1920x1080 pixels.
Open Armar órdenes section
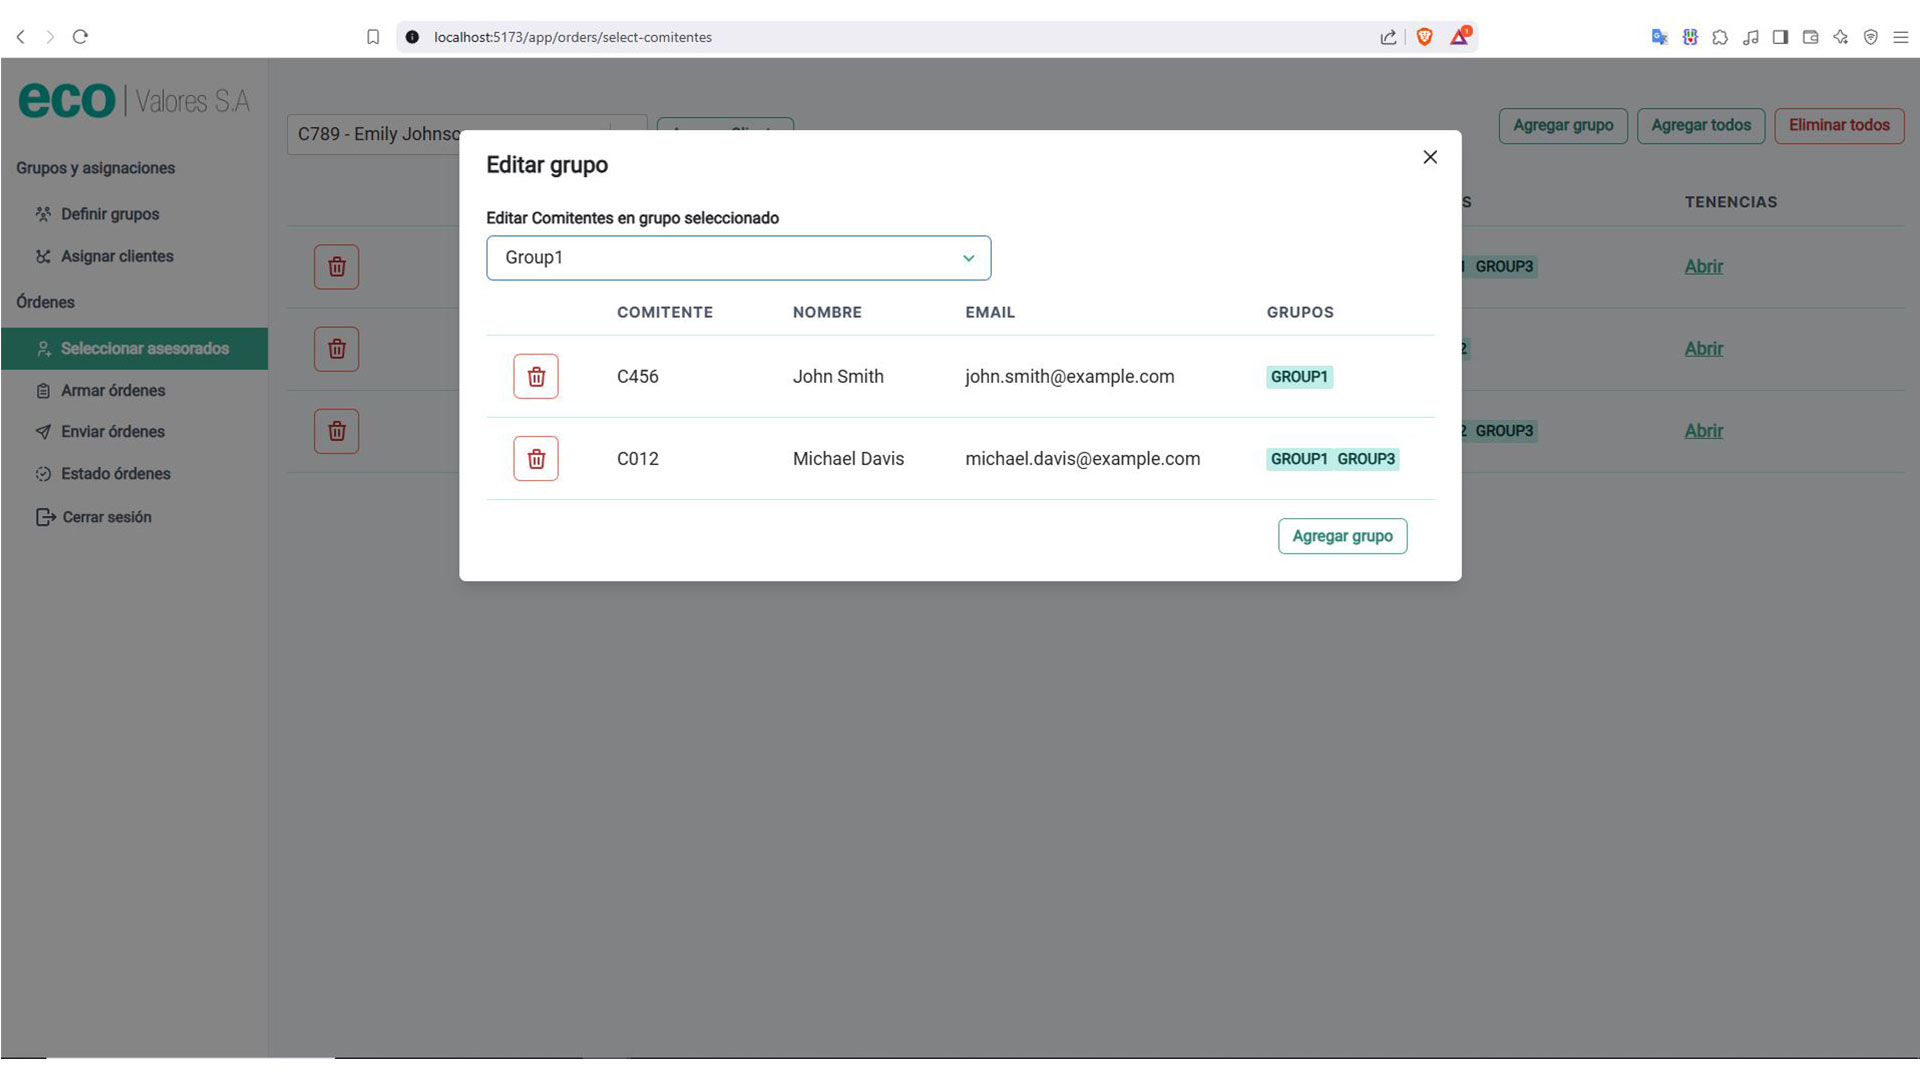[113, 391]
